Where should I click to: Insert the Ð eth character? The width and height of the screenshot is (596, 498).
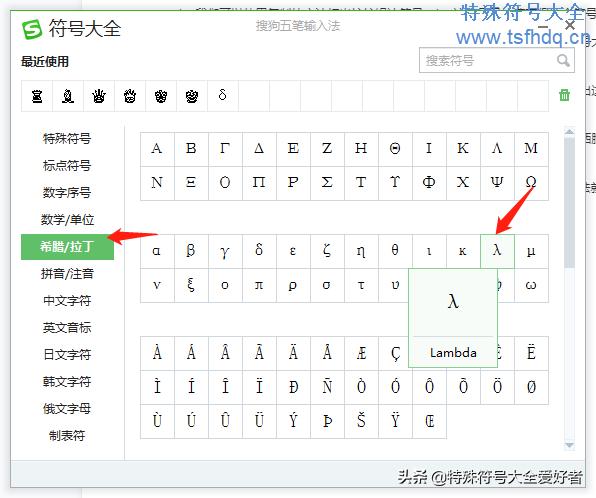point(293,387)
